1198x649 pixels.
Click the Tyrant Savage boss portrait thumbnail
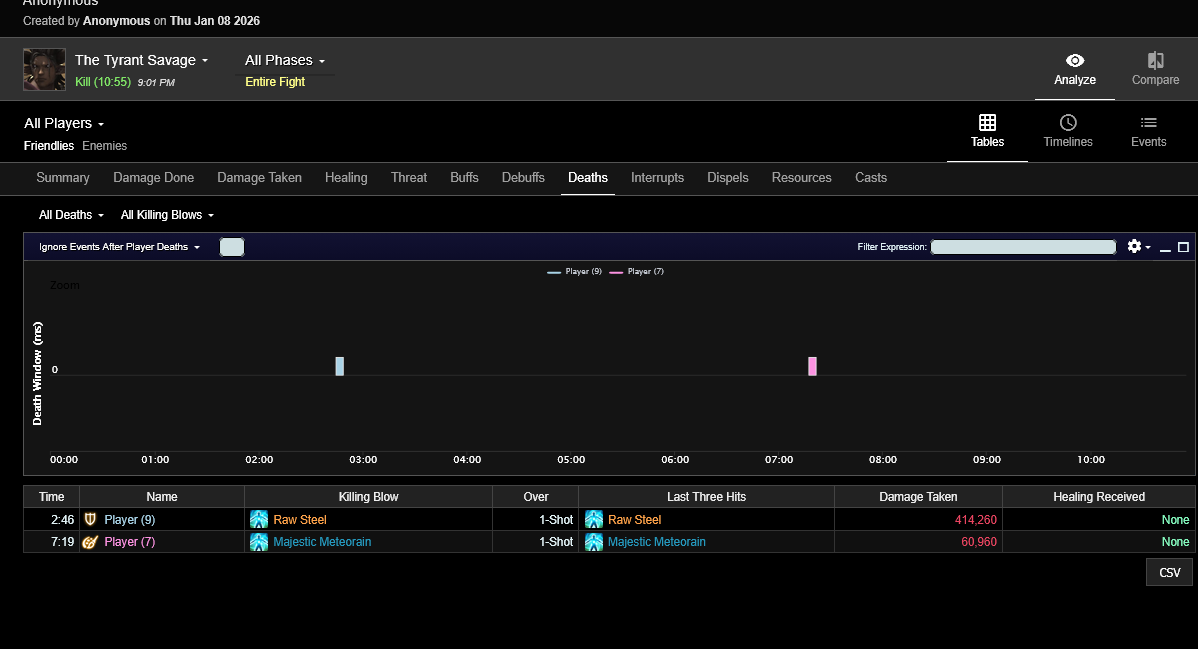click(x=44, y=70)
